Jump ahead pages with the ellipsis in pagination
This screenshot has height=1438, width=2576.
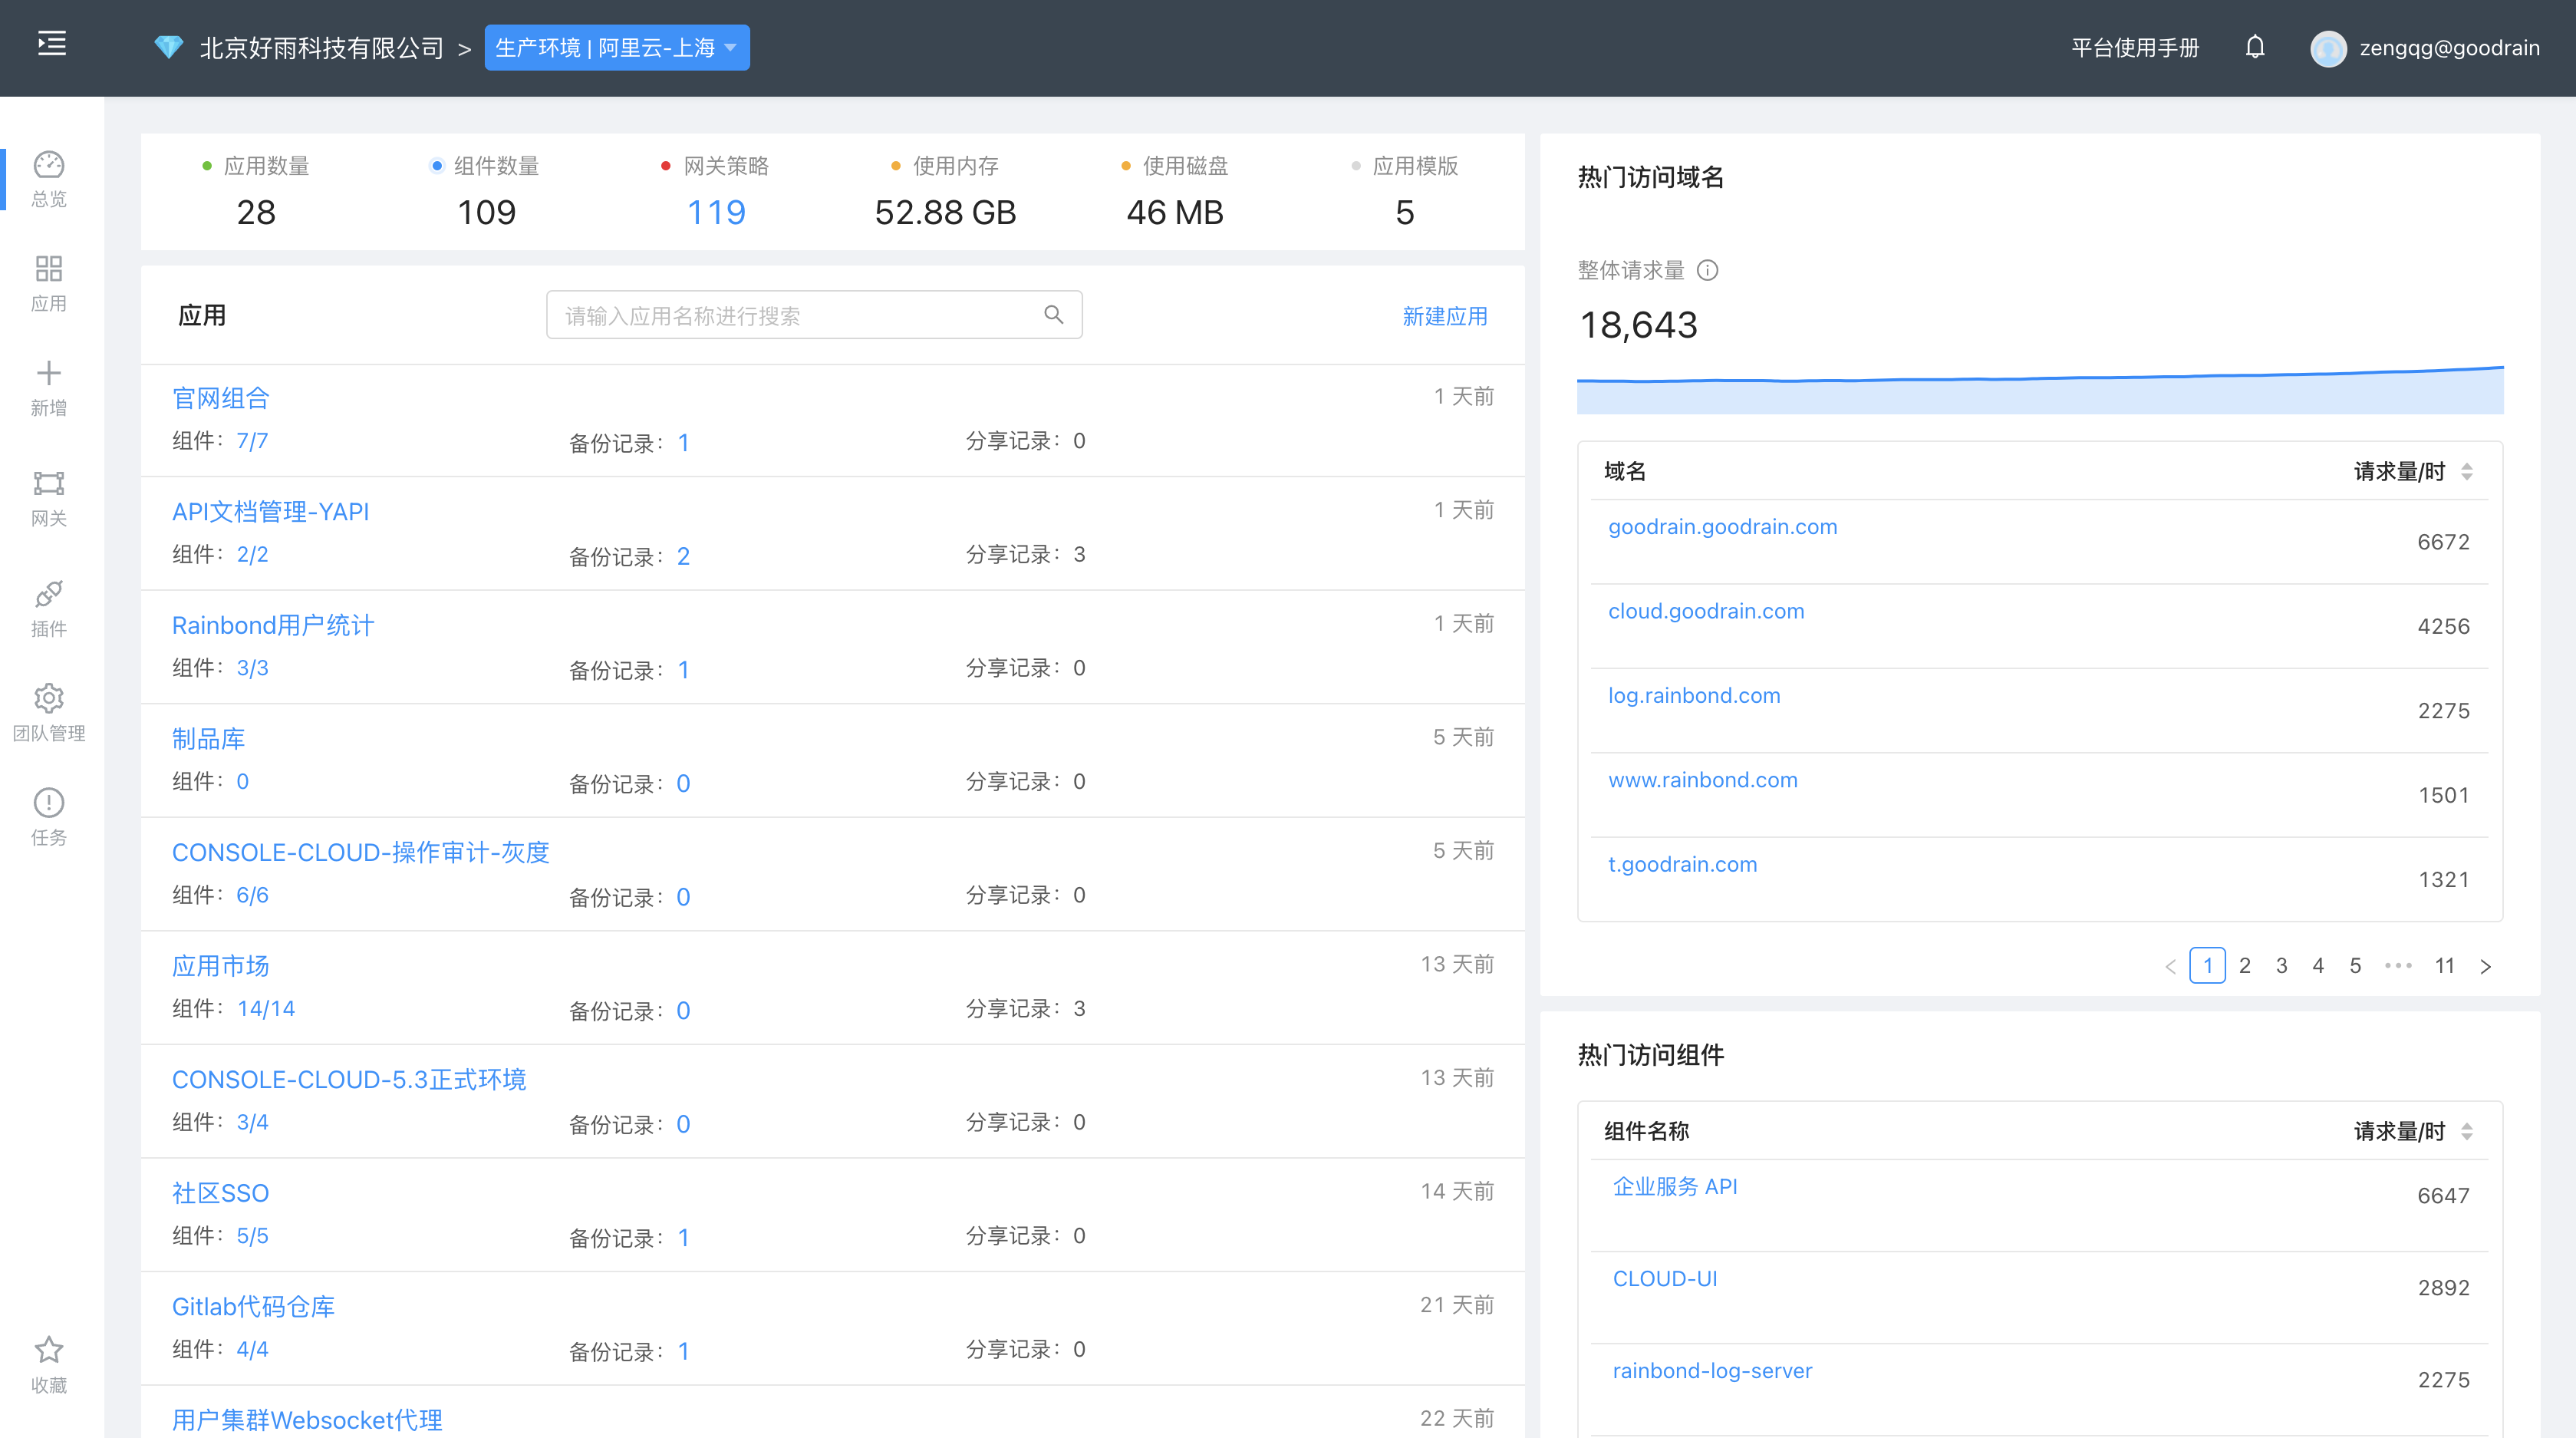point(2398,966)
